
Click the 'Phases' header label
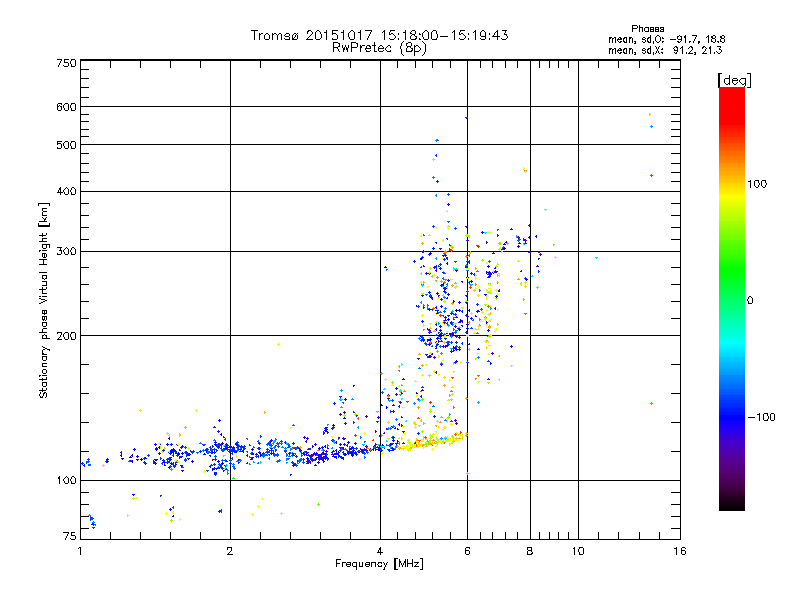(647, 29)
